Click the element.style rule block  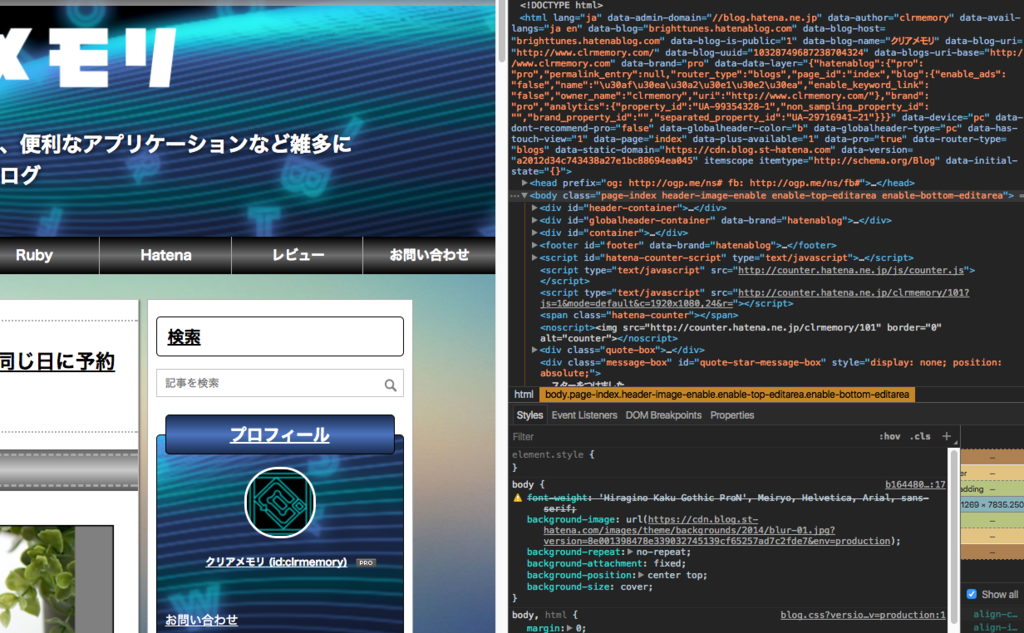click(x=553, y=461)
